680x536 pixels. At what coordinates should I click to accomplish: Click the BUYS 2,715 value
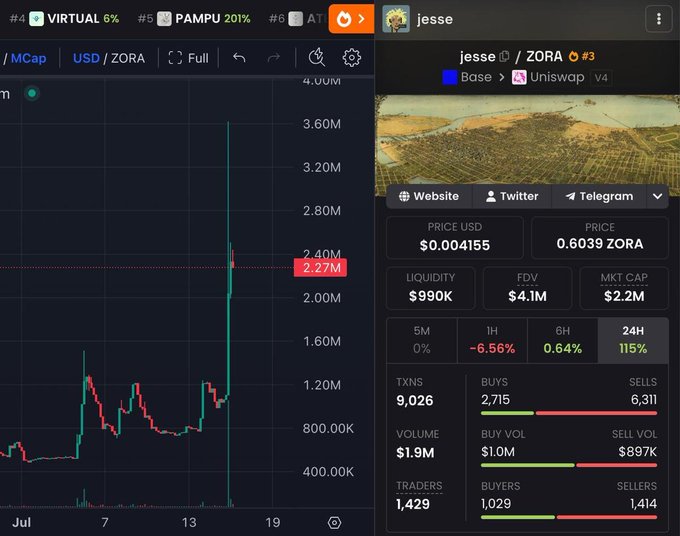pyautogui.click(x=495, y=399)
